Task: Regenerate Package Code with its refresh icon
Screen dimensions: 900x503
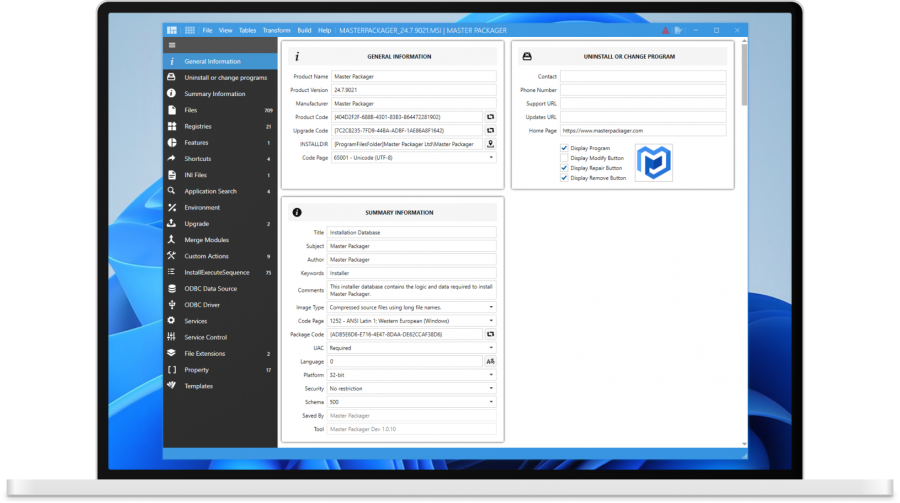Action: click(490, 334)
